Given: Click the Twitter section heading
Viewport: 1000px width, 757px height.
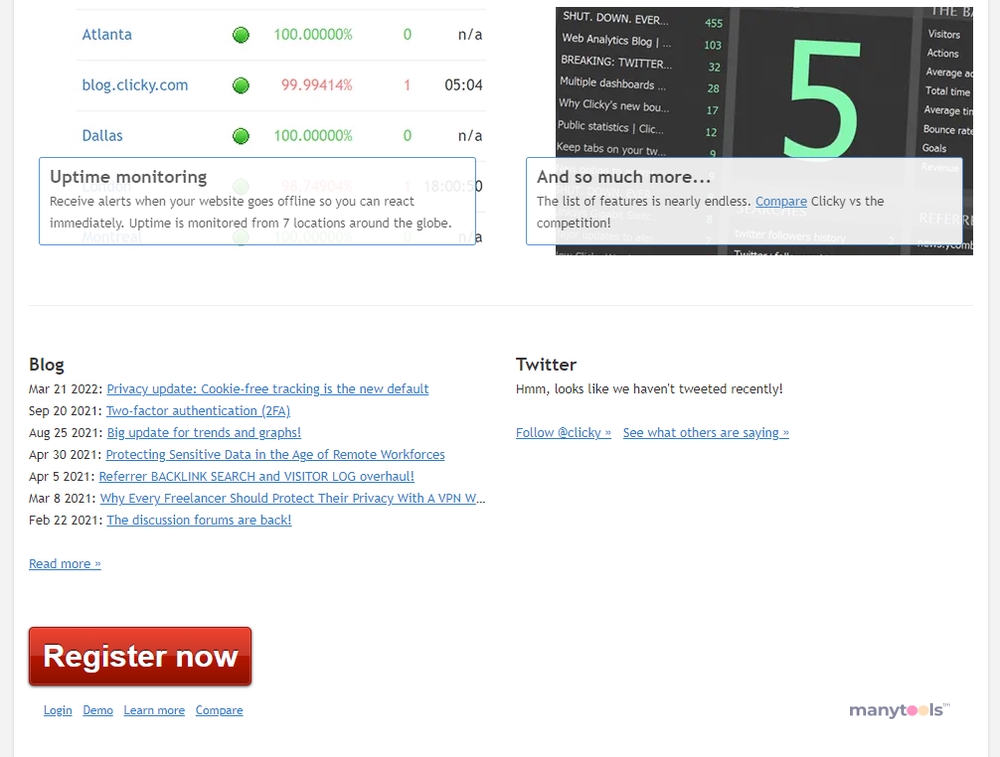Looking at the screenshot, I should [x=546, y=365].
